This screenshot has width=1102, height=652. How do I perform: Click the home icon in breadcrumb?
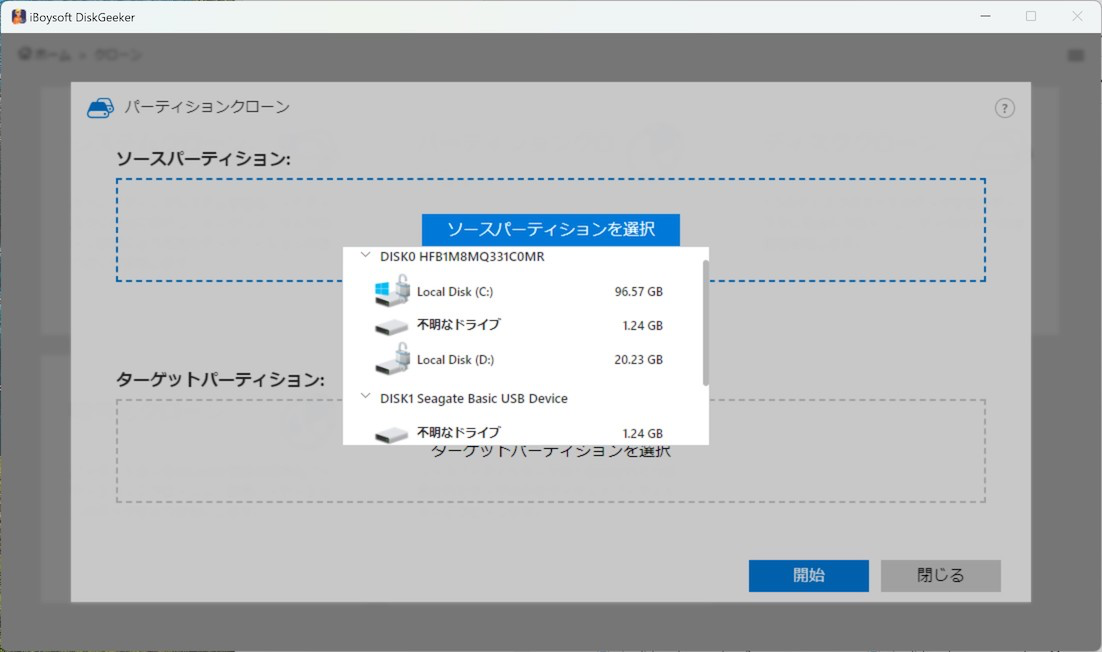25,53
